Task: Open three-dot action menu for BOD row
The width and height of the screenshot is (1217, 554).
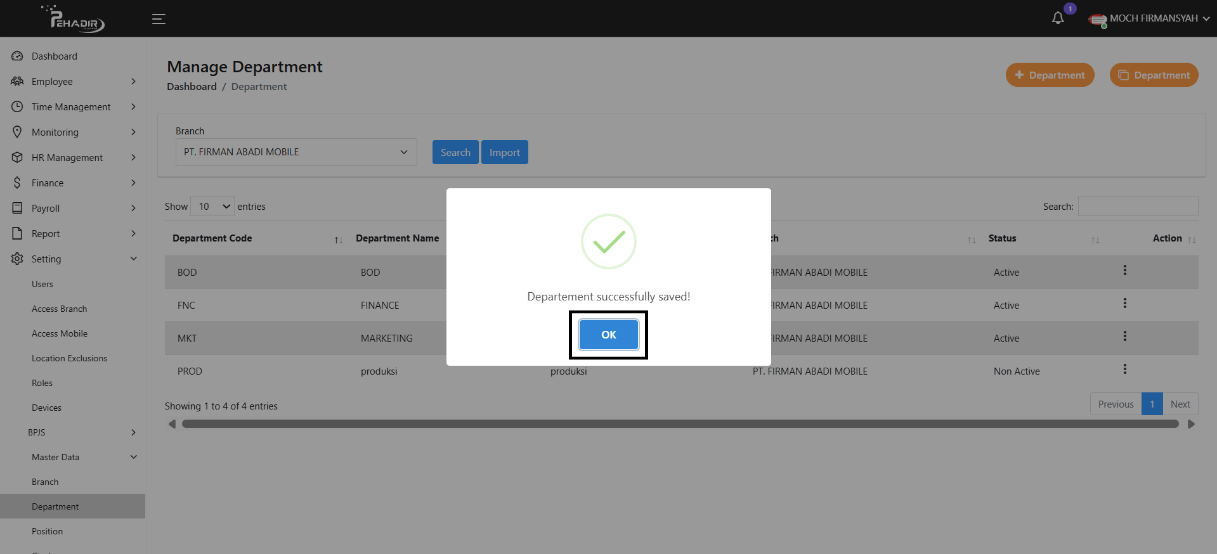Action: tap(1125, 271)
